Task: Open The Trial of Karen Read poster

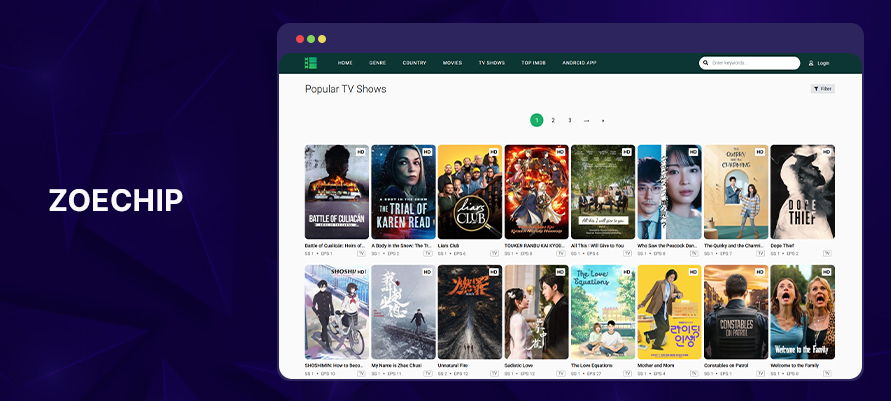Action: [x=403, y=191]
